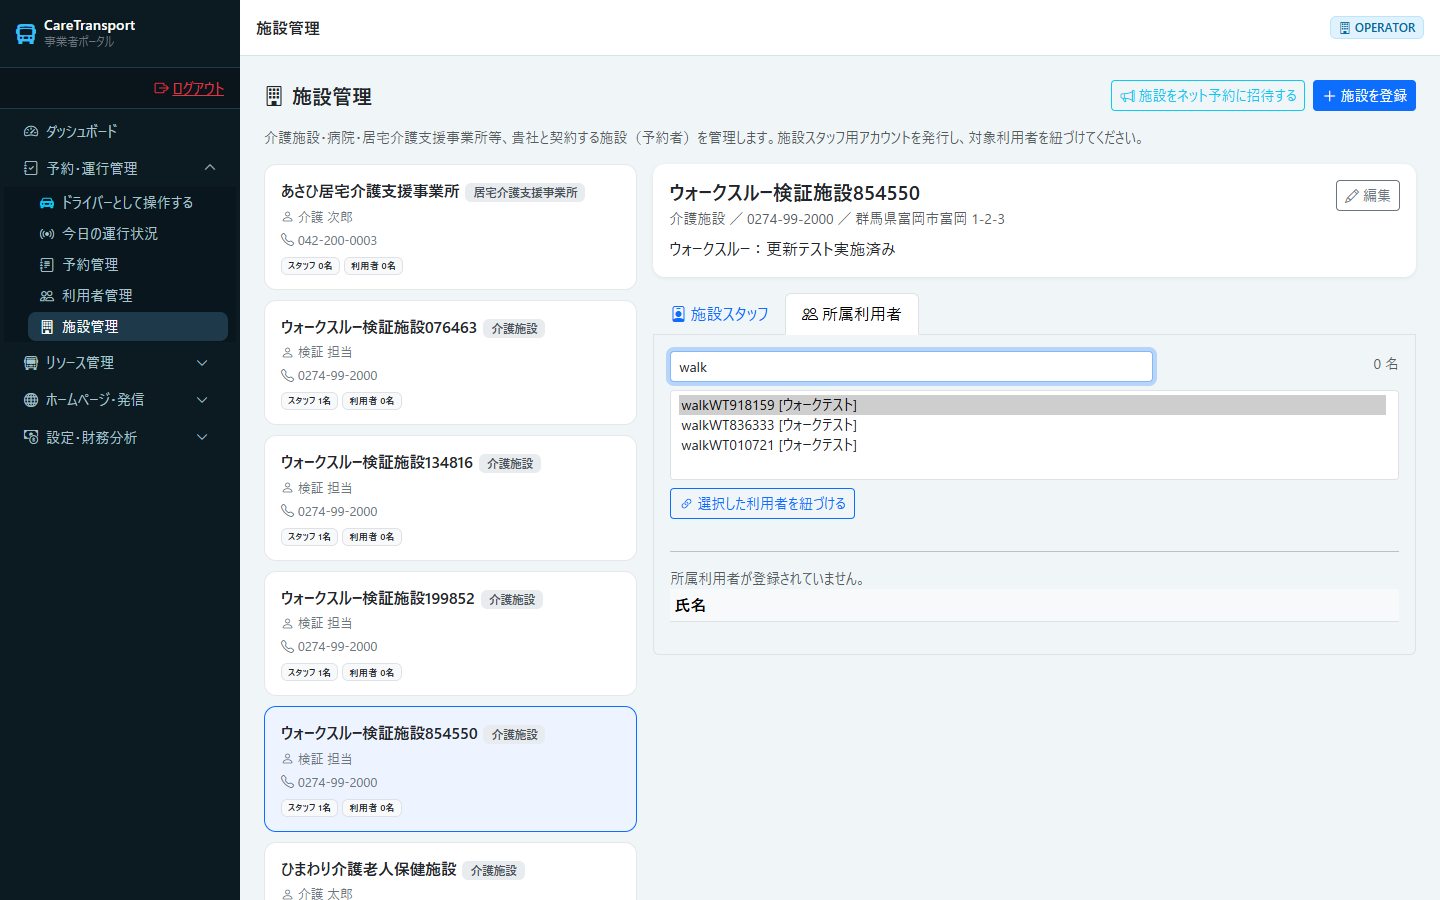Click the building icon of the active 施設管理 item
This screenshot has width=1440, height=900.
47,327
